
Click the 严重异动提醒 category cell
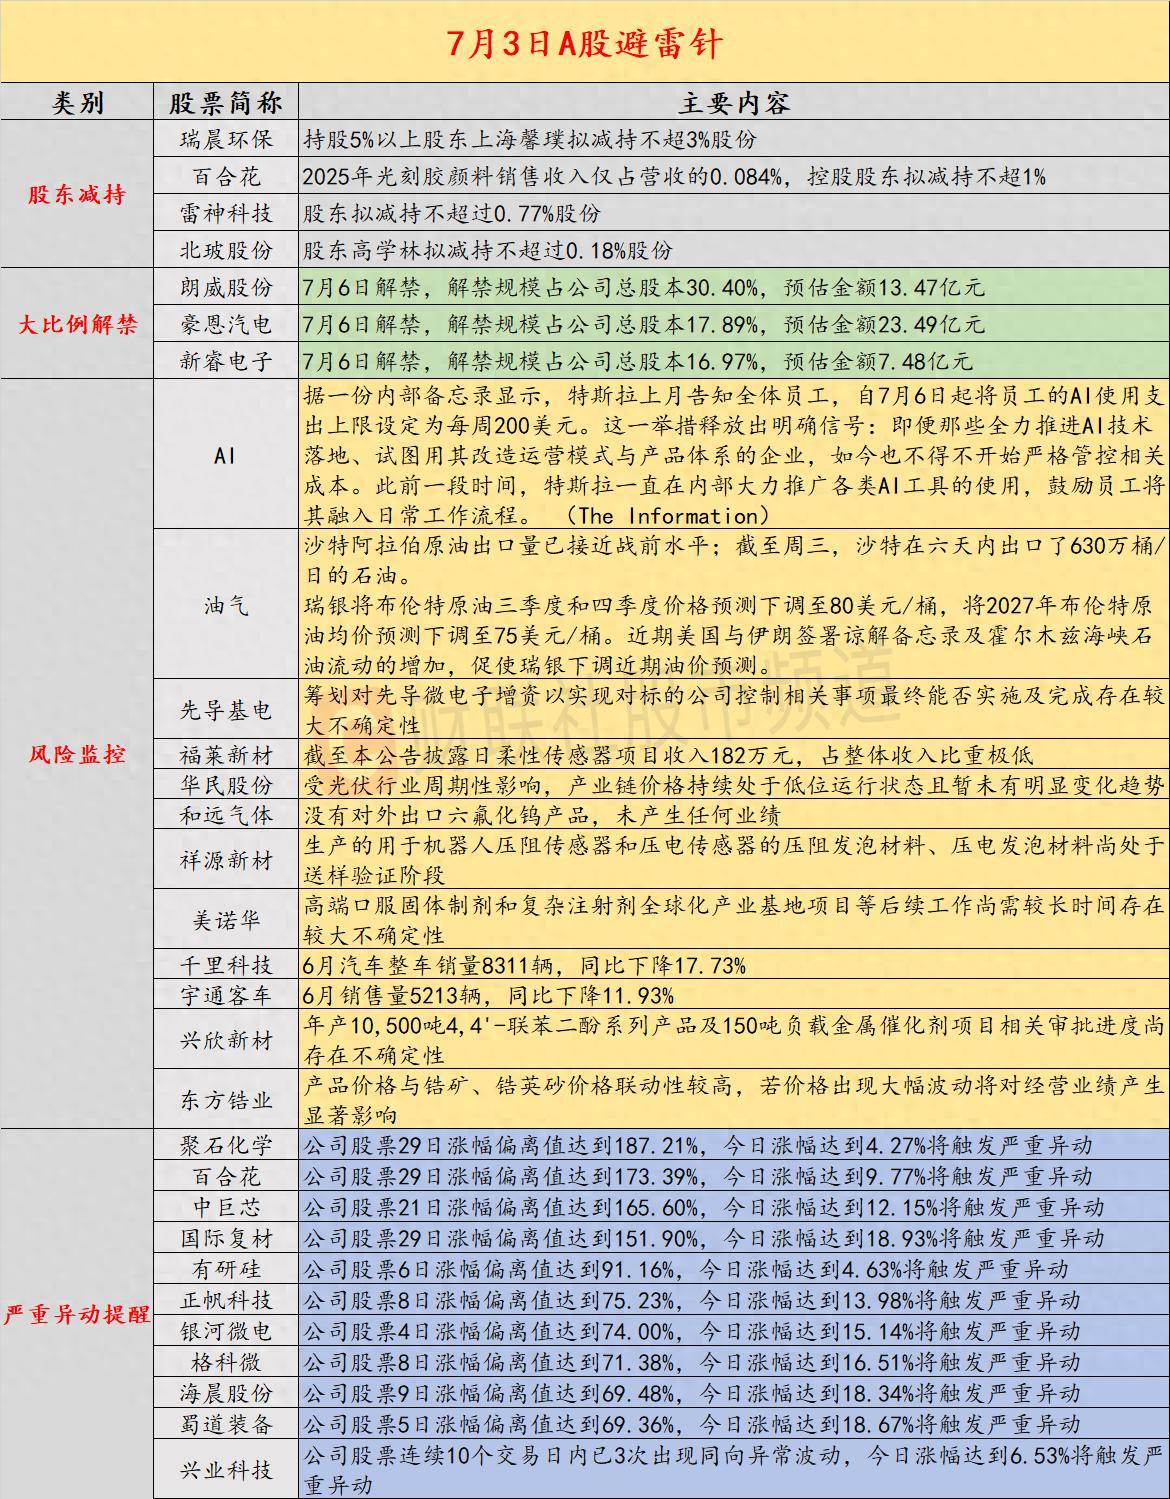pyautogui.click(x=78, y=1313)
